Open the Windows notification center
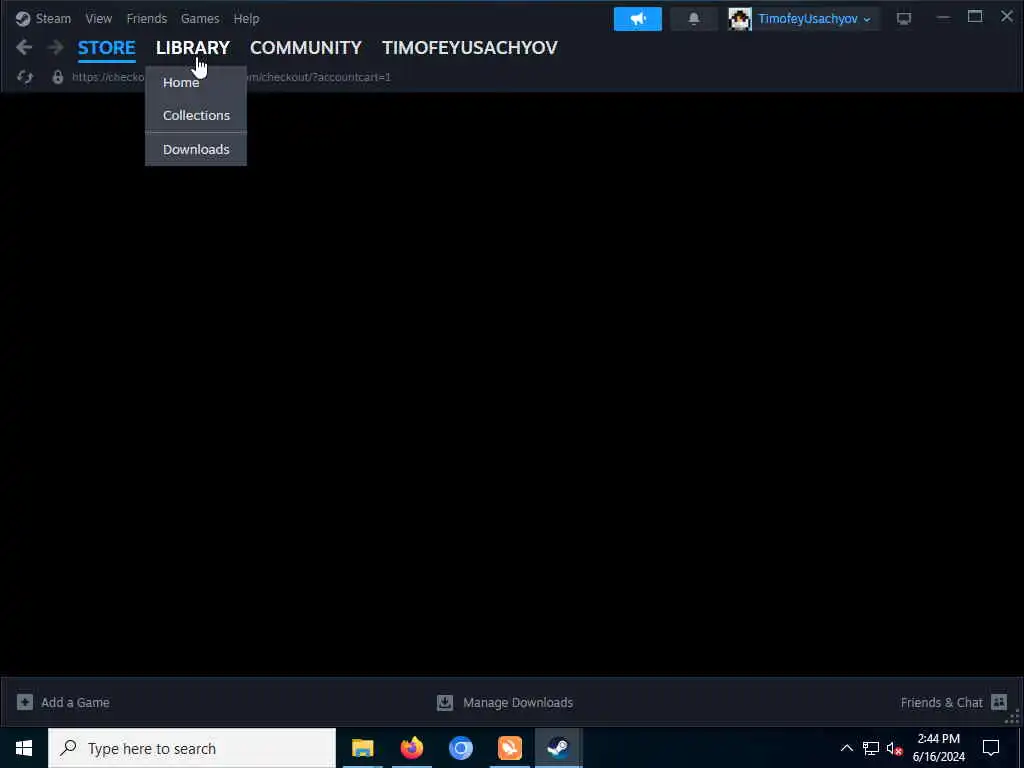This screenshot has width=1024, height=768. pyautogui.click(x=991, y=748)
